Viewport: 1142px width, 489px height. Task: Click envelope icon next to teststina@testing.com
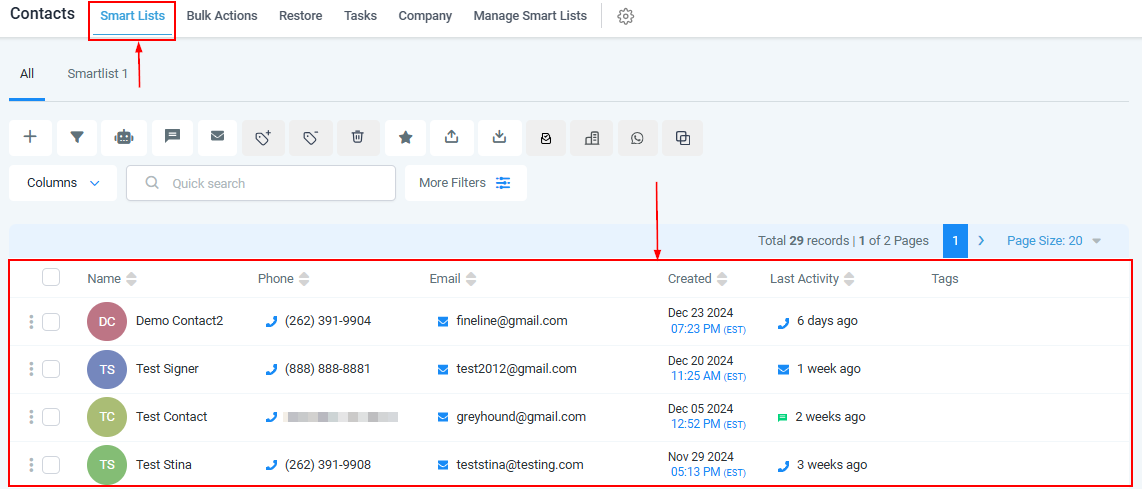[x=443, y=466]
